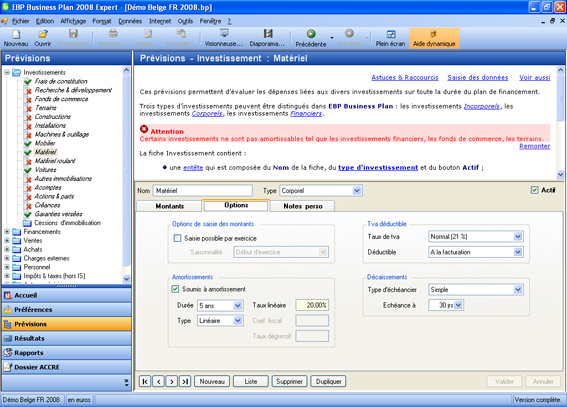The image size is (567, 407).
Task: Uncheck Soumis à amortissement
Action: [x=175, y=289]
